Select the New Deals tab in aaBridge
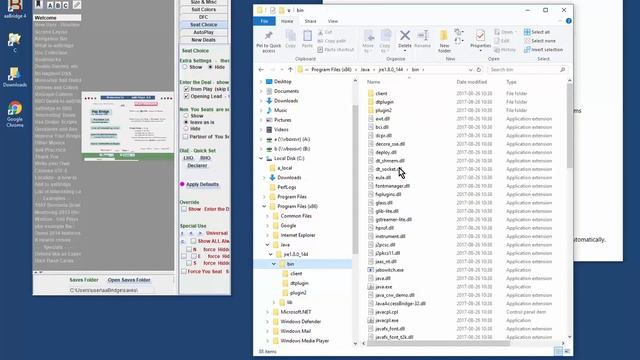The width and height of the screenshot is (640, 360). [x=204, y=40]
